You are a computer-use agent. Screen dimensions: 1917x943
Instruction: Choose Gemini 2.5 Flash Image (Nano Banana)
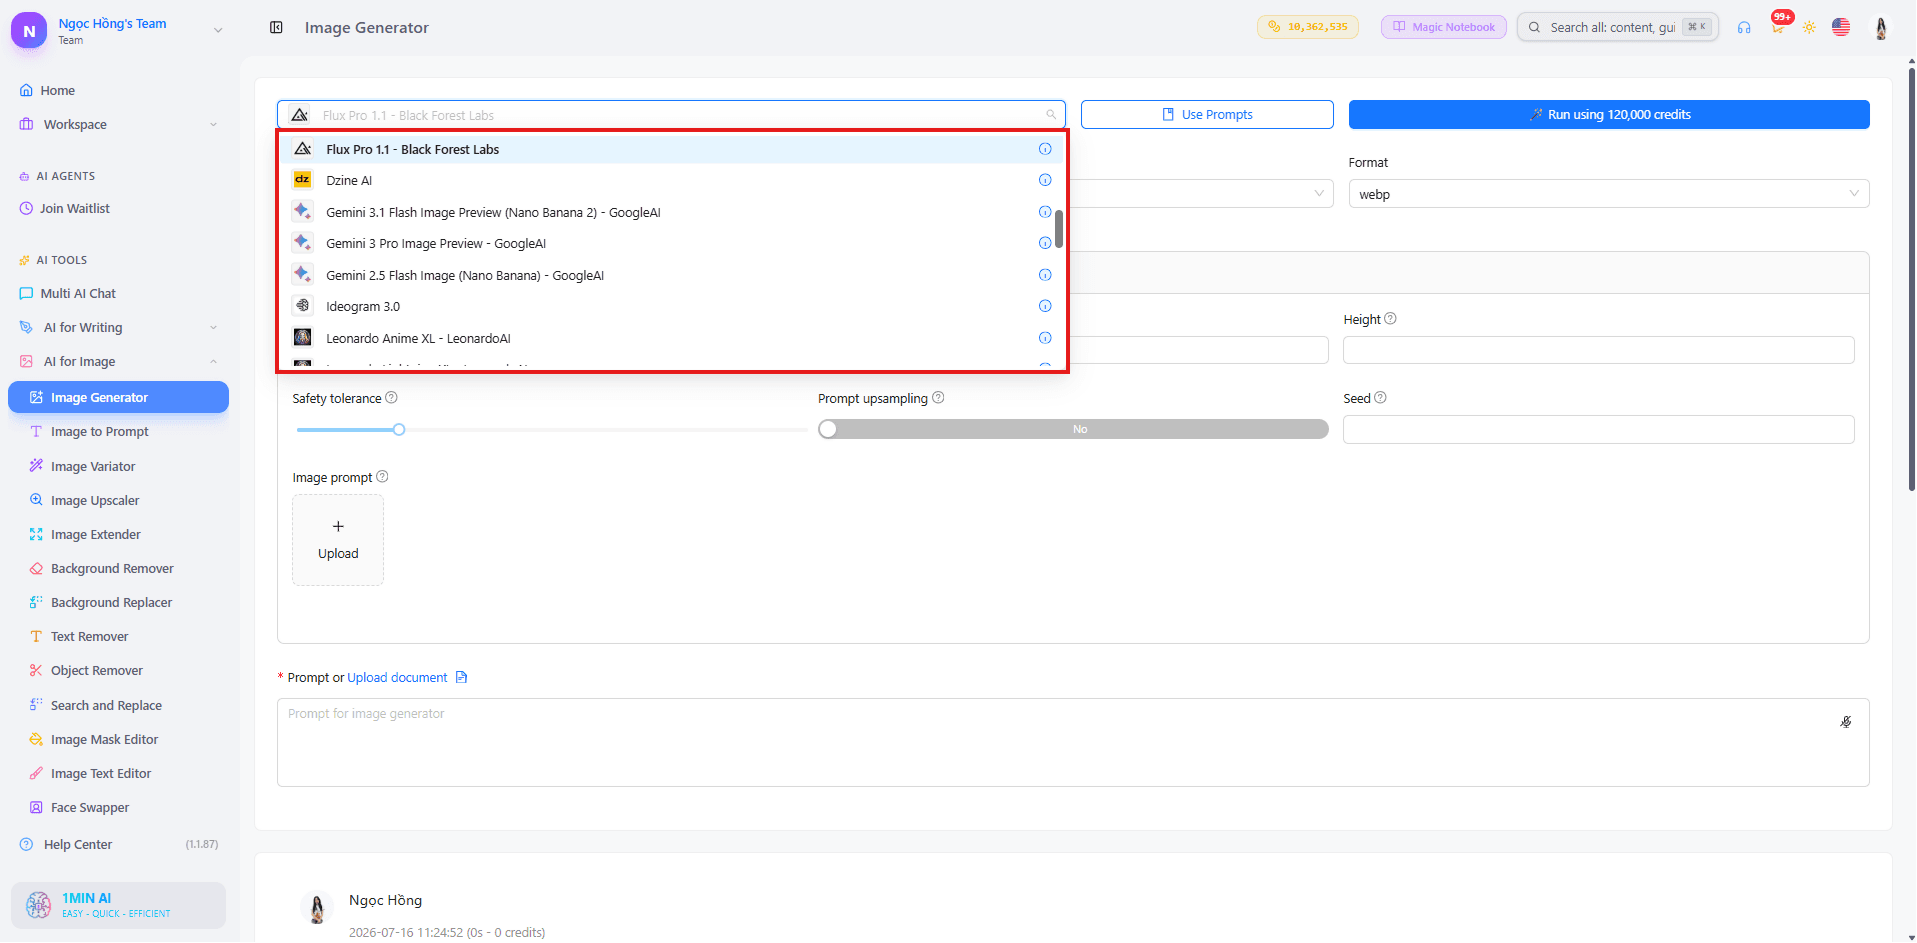point(669,275)
